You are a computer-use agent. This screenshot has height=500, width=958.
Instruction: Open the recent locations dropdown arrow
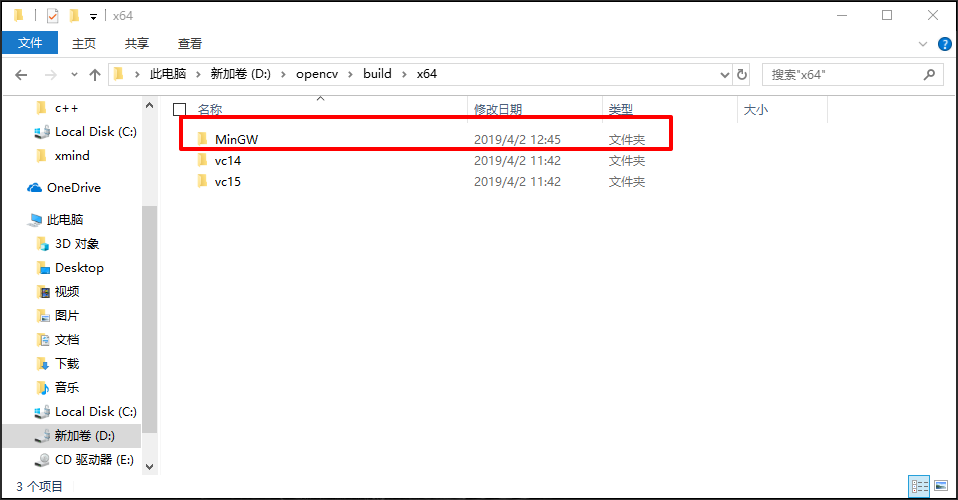point(74,75)
